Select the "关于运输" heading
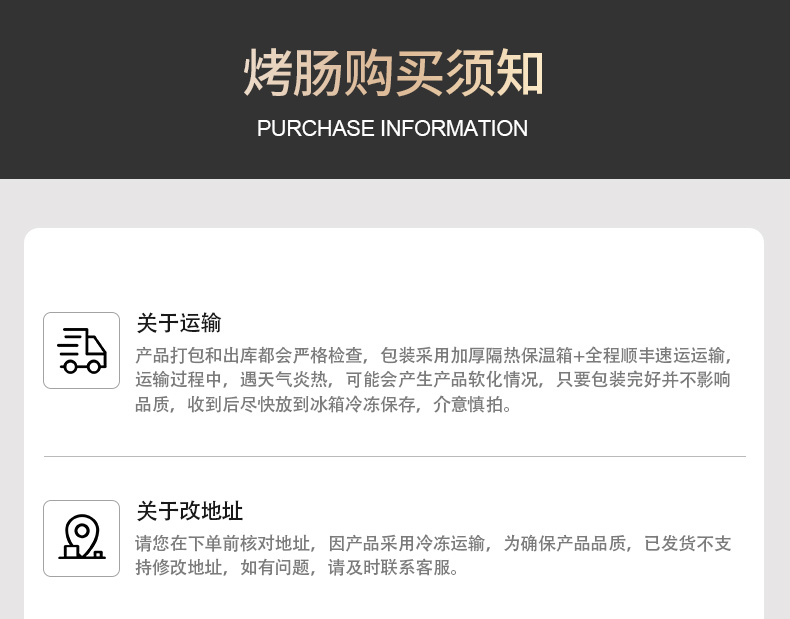The image size is (790, 619). tap(178, 323)
